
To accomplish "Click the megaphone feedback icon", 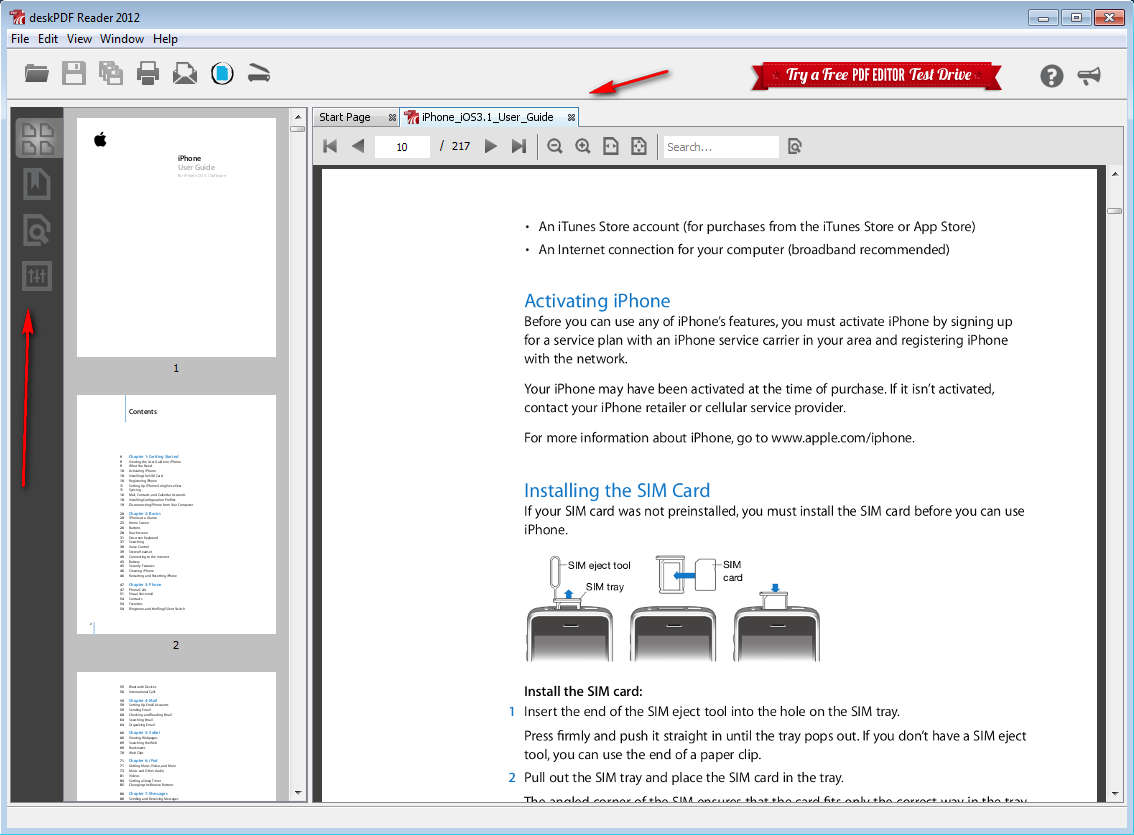I will (x=1089, y=75).
